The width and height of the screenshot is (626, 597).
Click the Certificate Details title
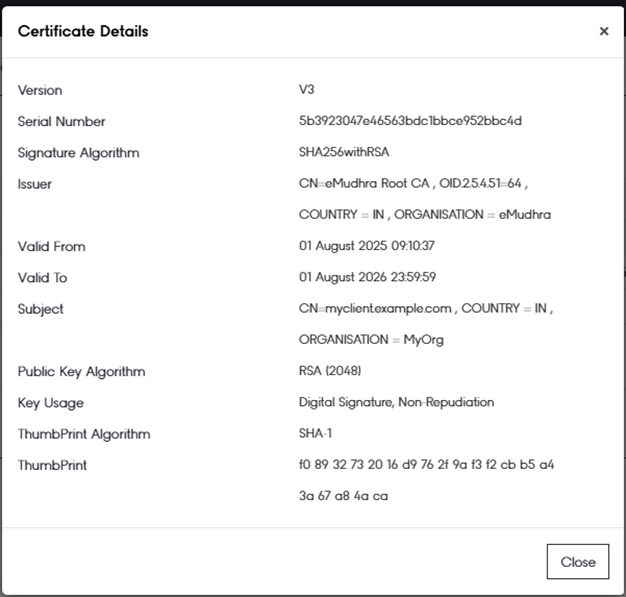pos(83,32)
